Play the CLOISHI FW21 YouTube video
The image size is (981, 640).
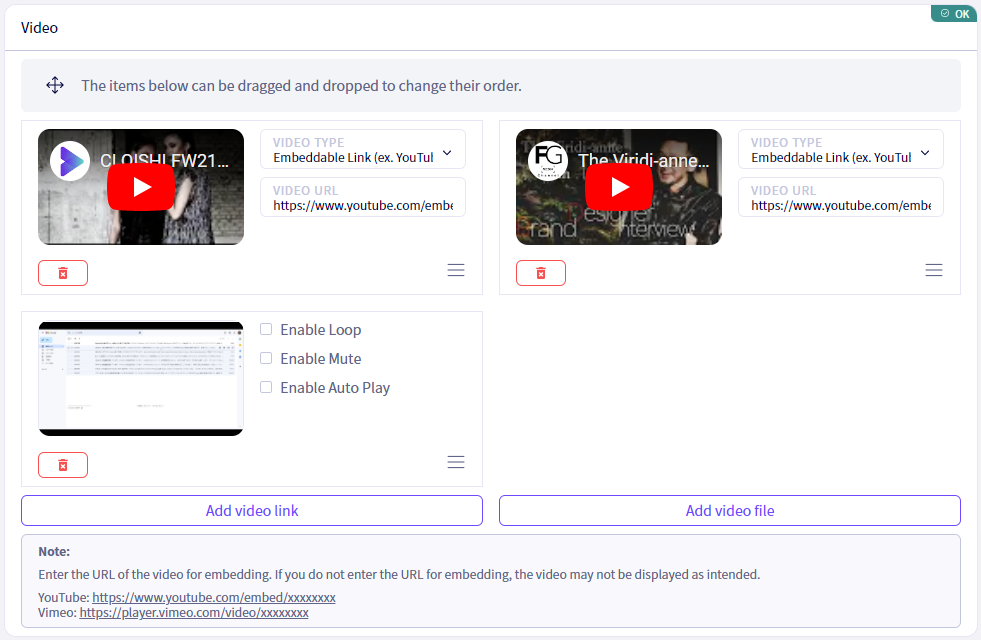coord(141,187)
